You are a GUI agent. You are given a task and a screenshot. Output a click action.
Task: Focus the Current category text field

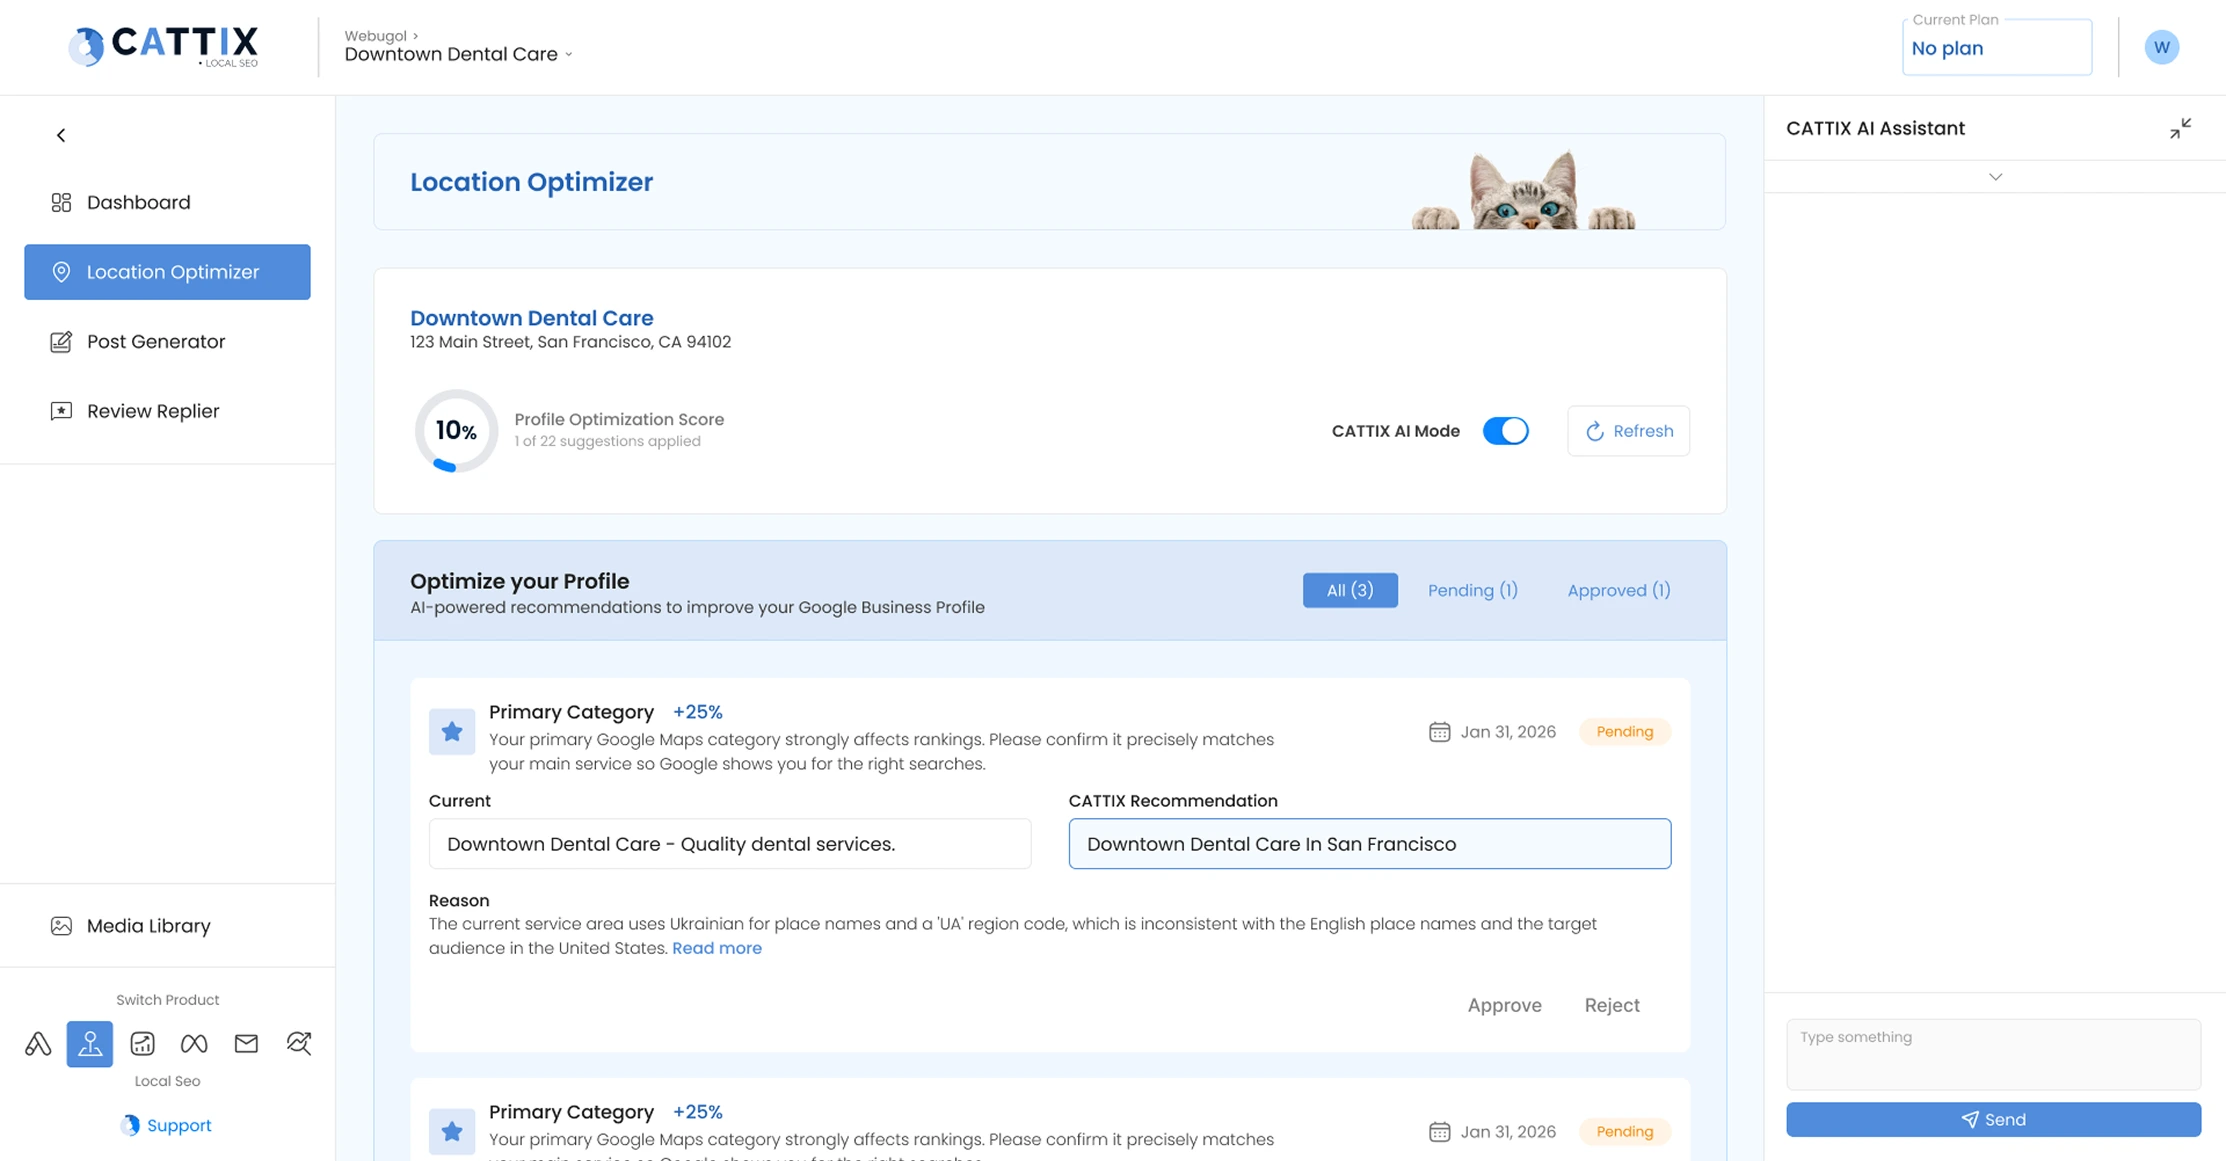(x=730, y=844)
